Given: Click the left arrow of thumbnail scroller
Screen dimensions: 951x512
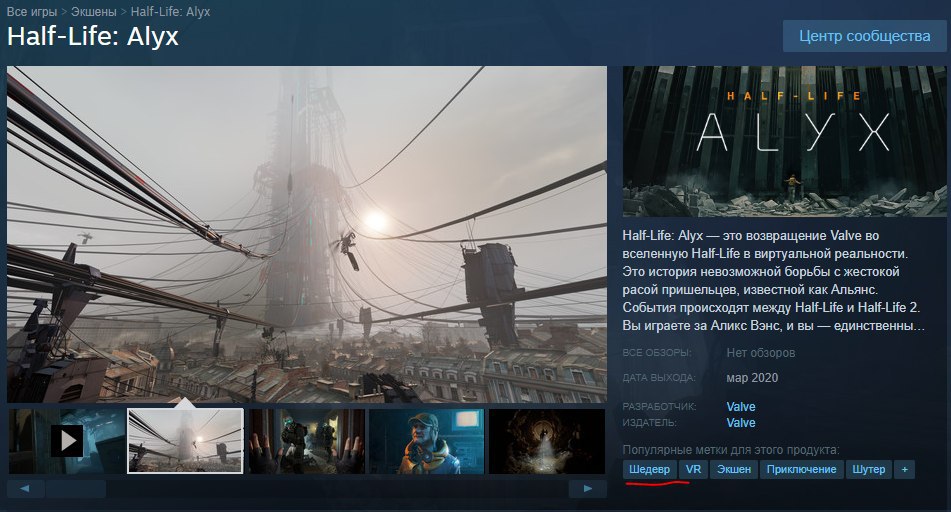Looking at the screenshot, I should (x=25, y=488).
